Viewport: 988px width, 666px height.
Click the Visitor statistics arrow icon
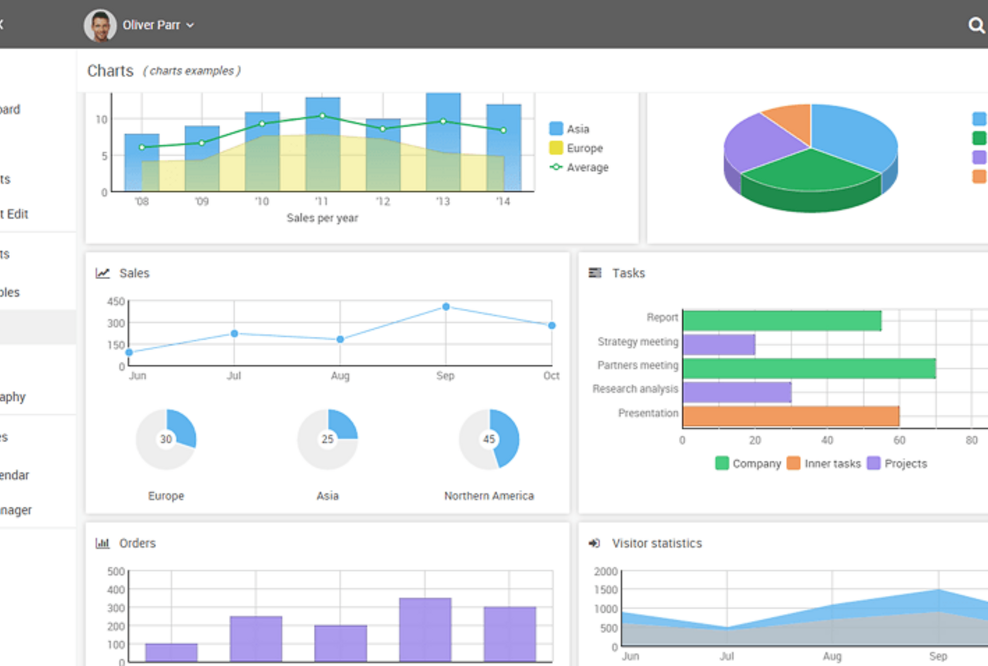[593, 543]
